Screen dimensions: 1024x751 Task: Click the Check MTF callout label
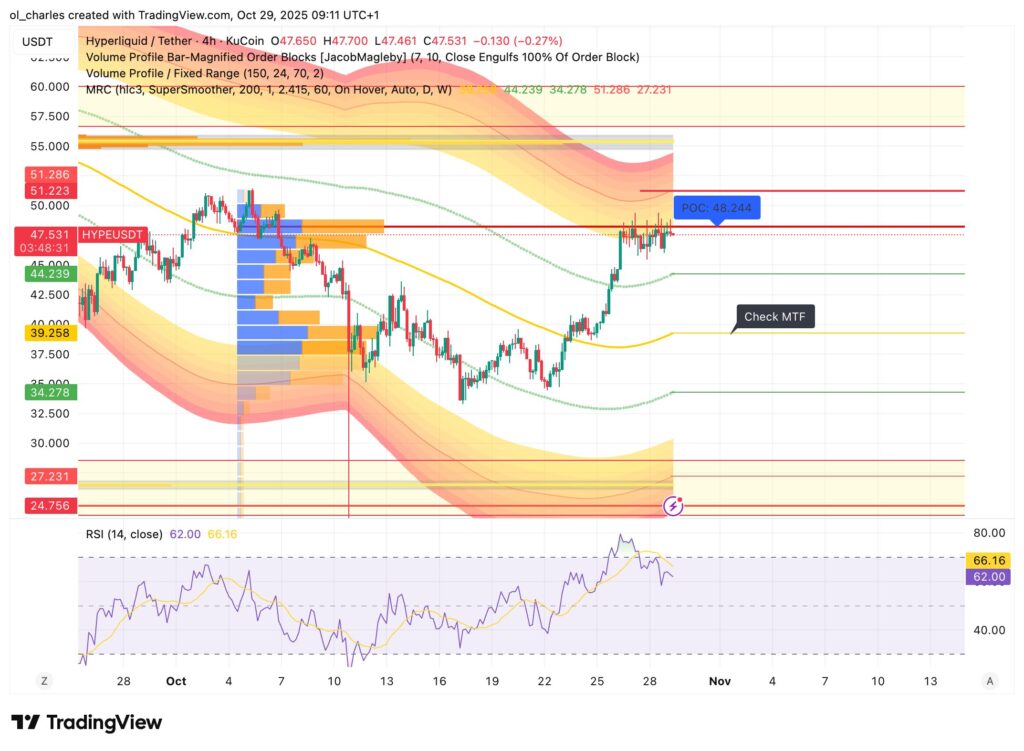click(x=776, y=317)
